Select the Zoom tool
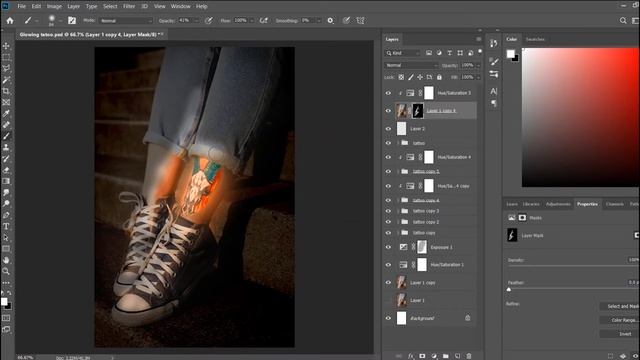Viewport: 640px width, 360px height. (6, 271)
